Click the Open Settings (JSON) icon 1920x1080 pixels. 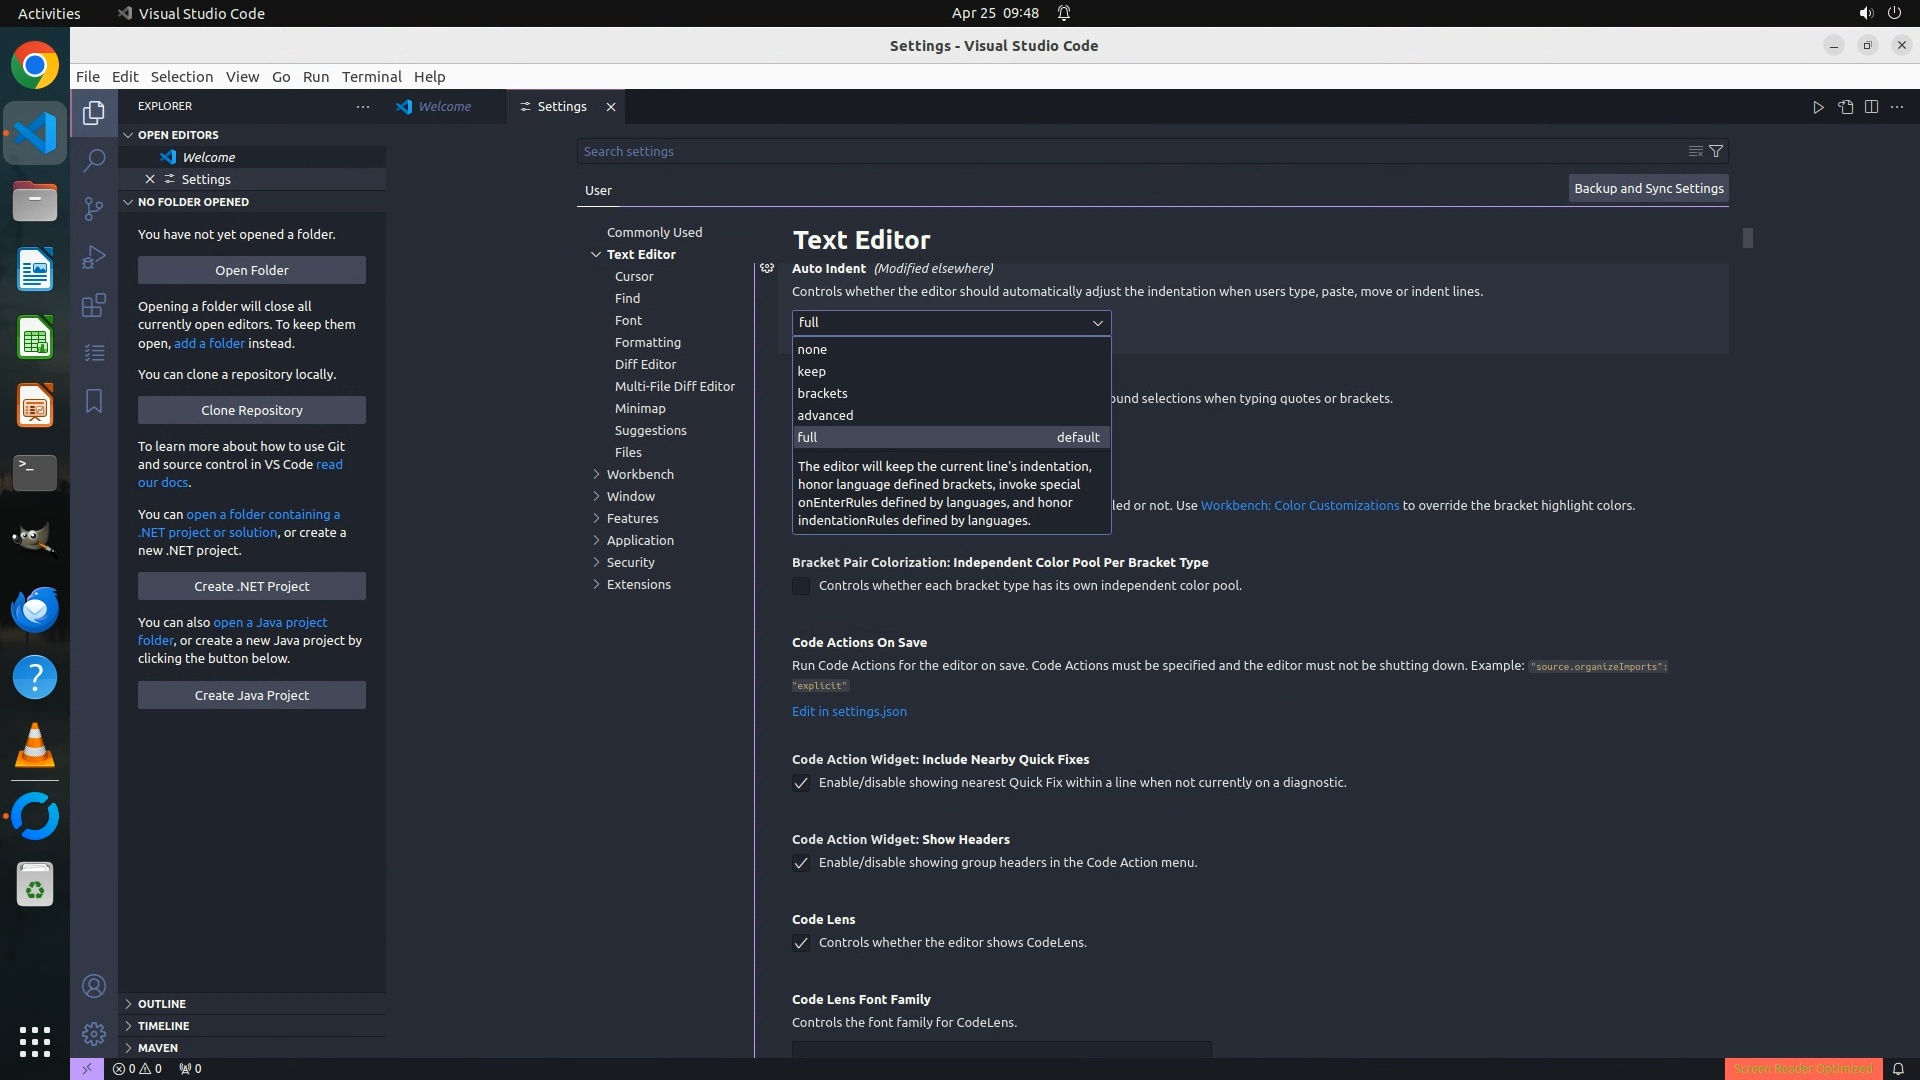point(1845,107)
